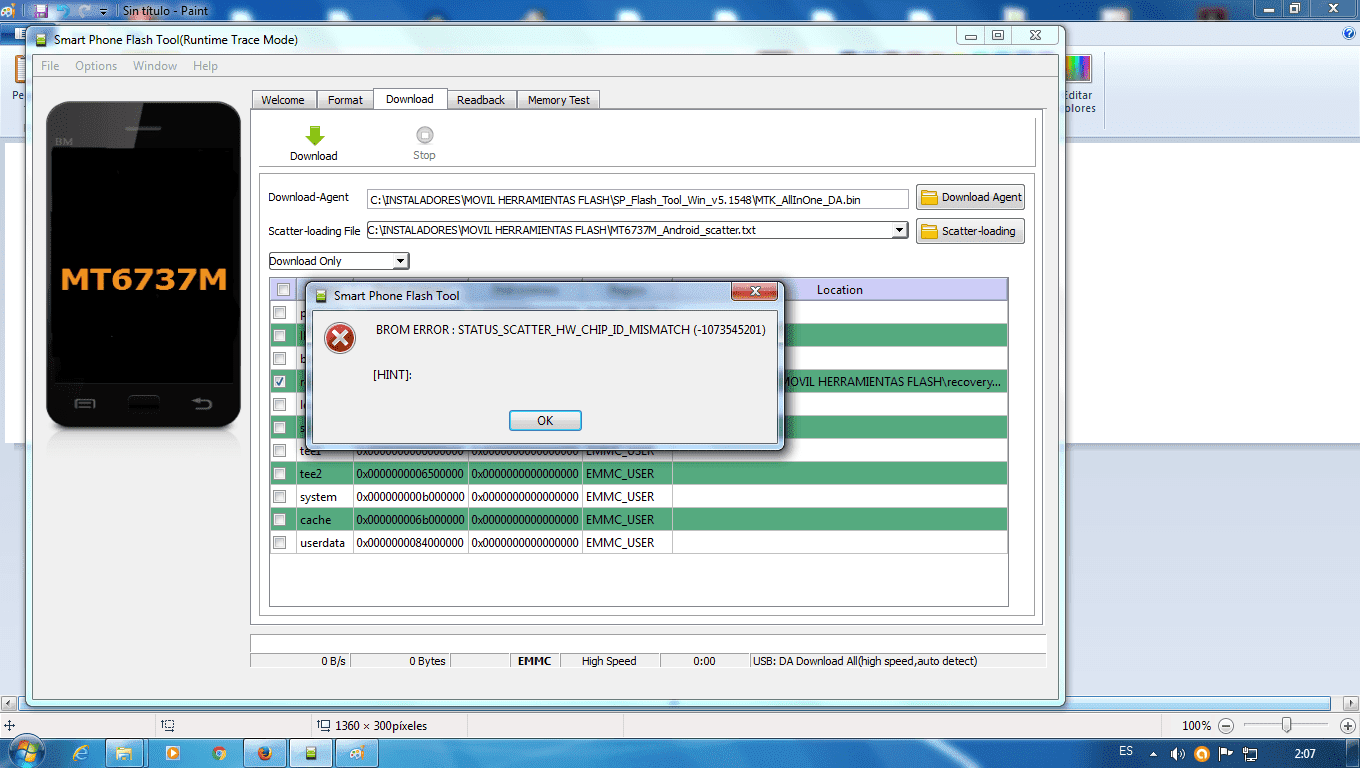Toggle the cache partition checkbox
The width and height of the screenshot is (1360, 768).
(280, 520)
